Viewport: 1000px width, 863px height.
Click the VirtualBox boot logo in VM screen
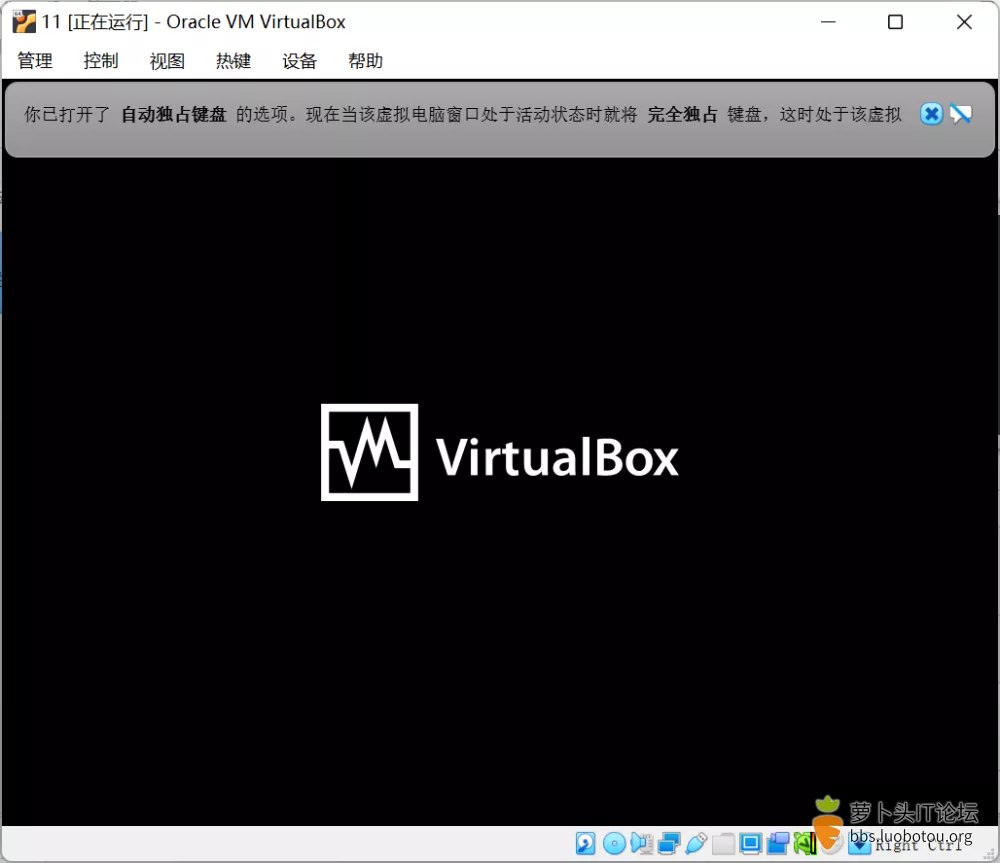tap(499, 452)
